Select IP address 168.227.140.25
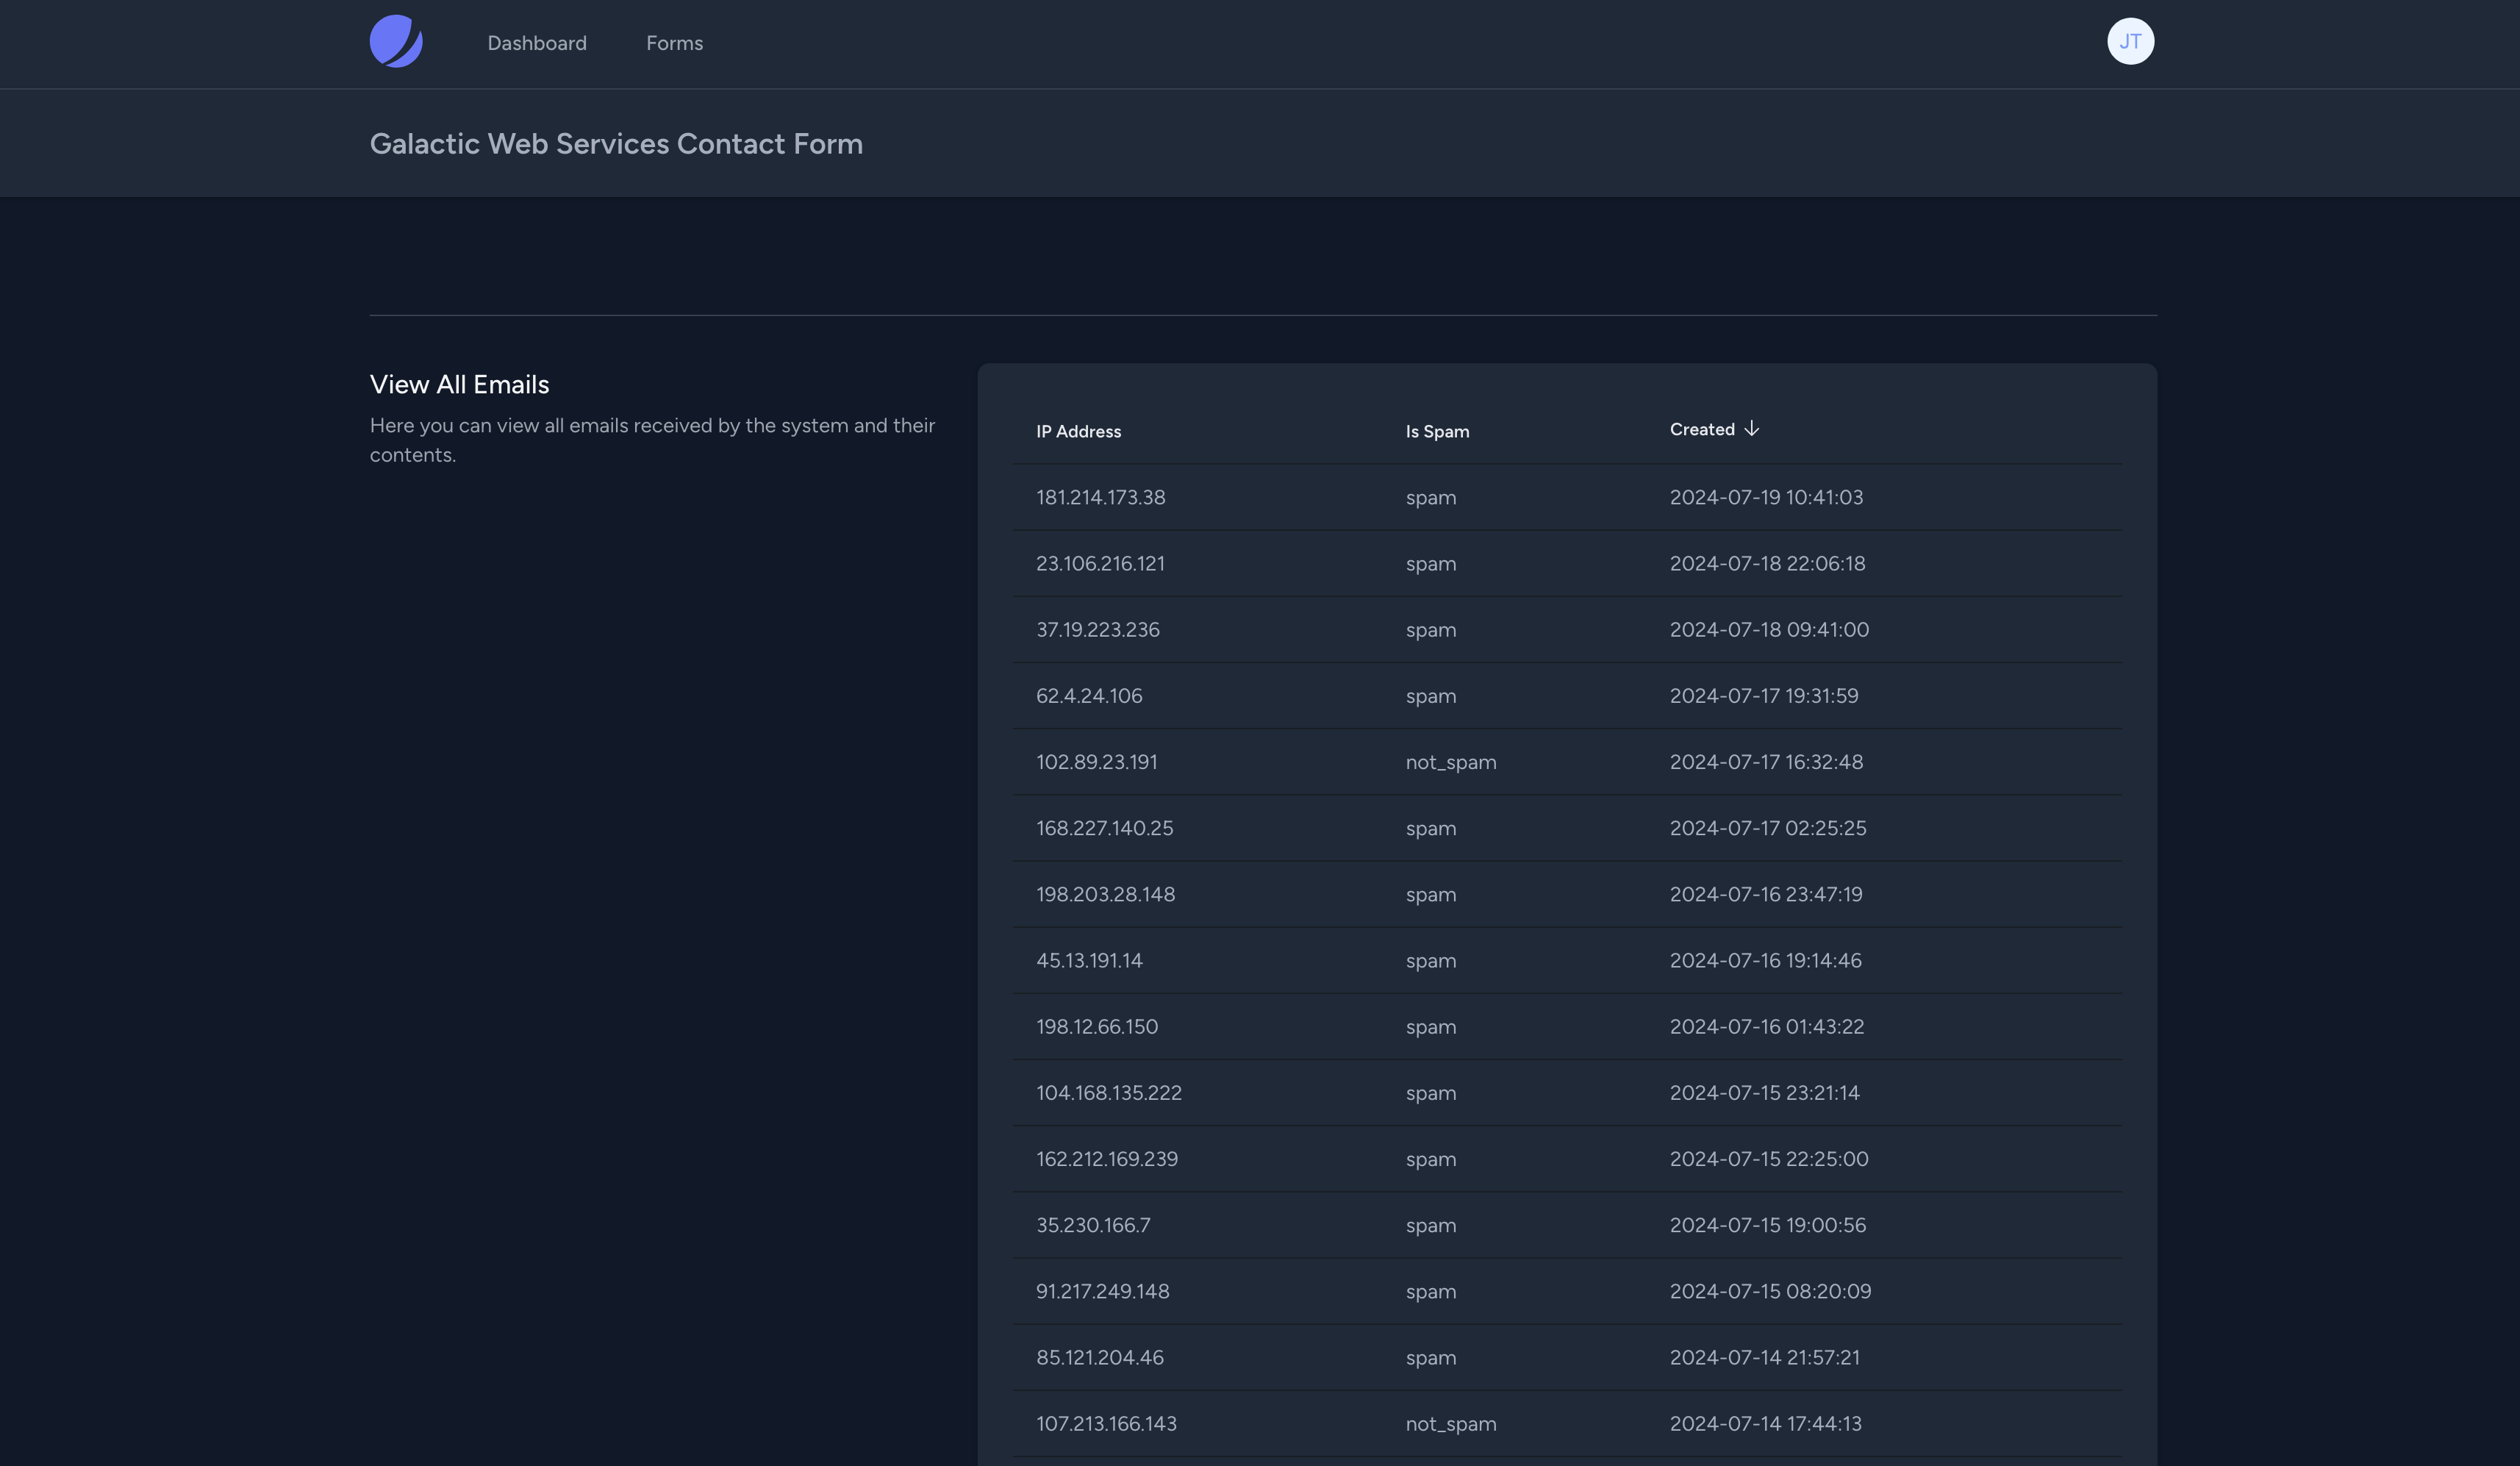The height and width of the screenshot is (1466, 2520). pos(1105,827)
